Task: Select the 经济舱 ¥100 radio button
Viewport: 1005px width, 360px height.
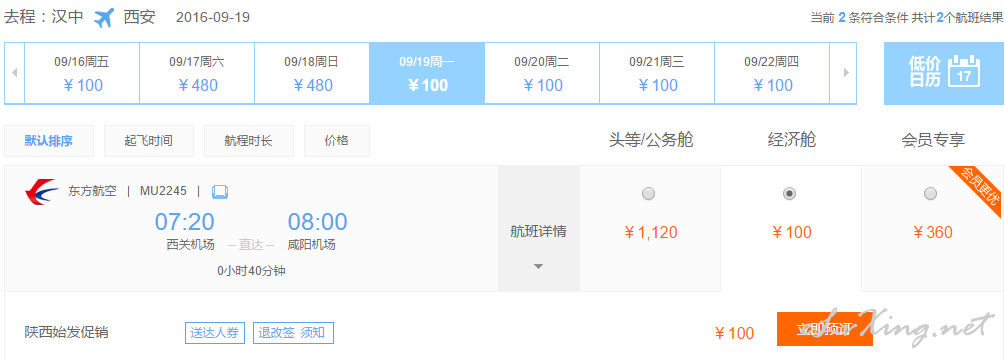Action: pyautogui.click(x=790, y=193)
